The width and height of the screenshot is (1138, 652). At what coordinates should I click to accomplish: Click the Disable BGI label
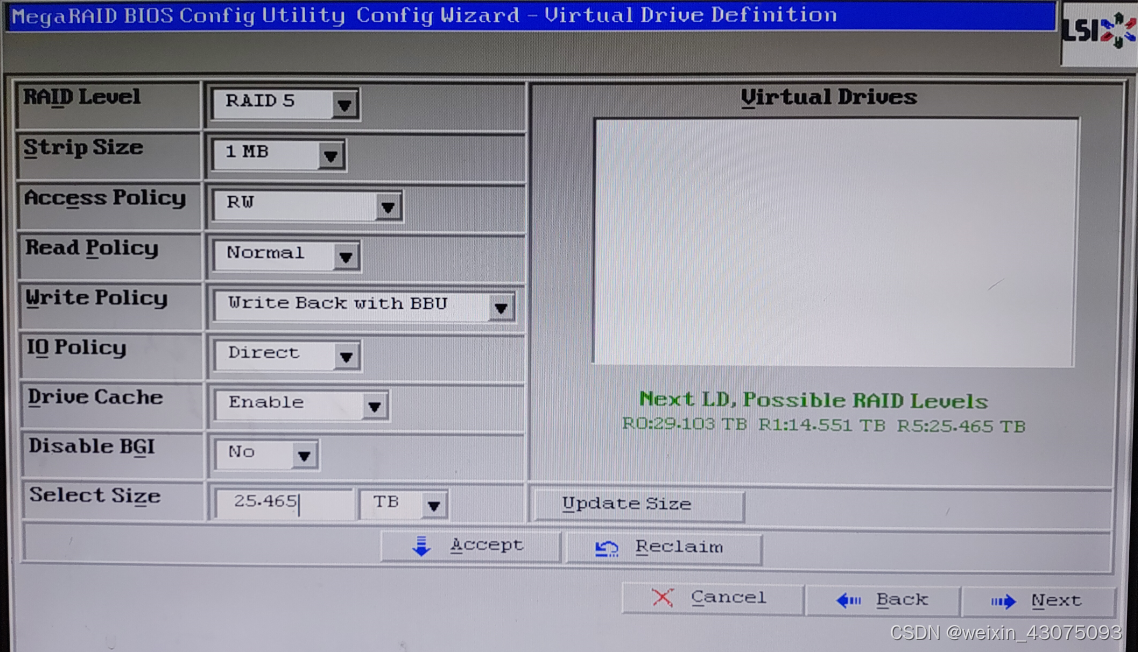point(92,447)
